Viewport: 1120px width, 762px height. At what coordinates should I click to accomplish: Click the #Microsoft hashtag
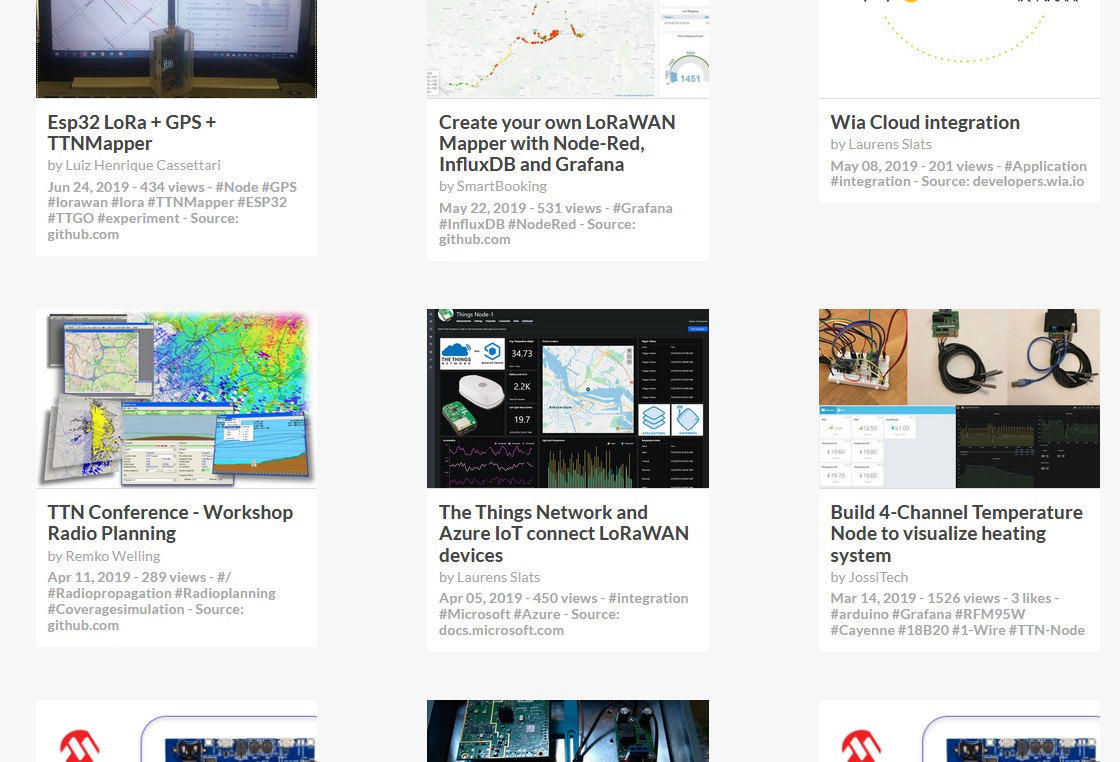click(475, 613)
